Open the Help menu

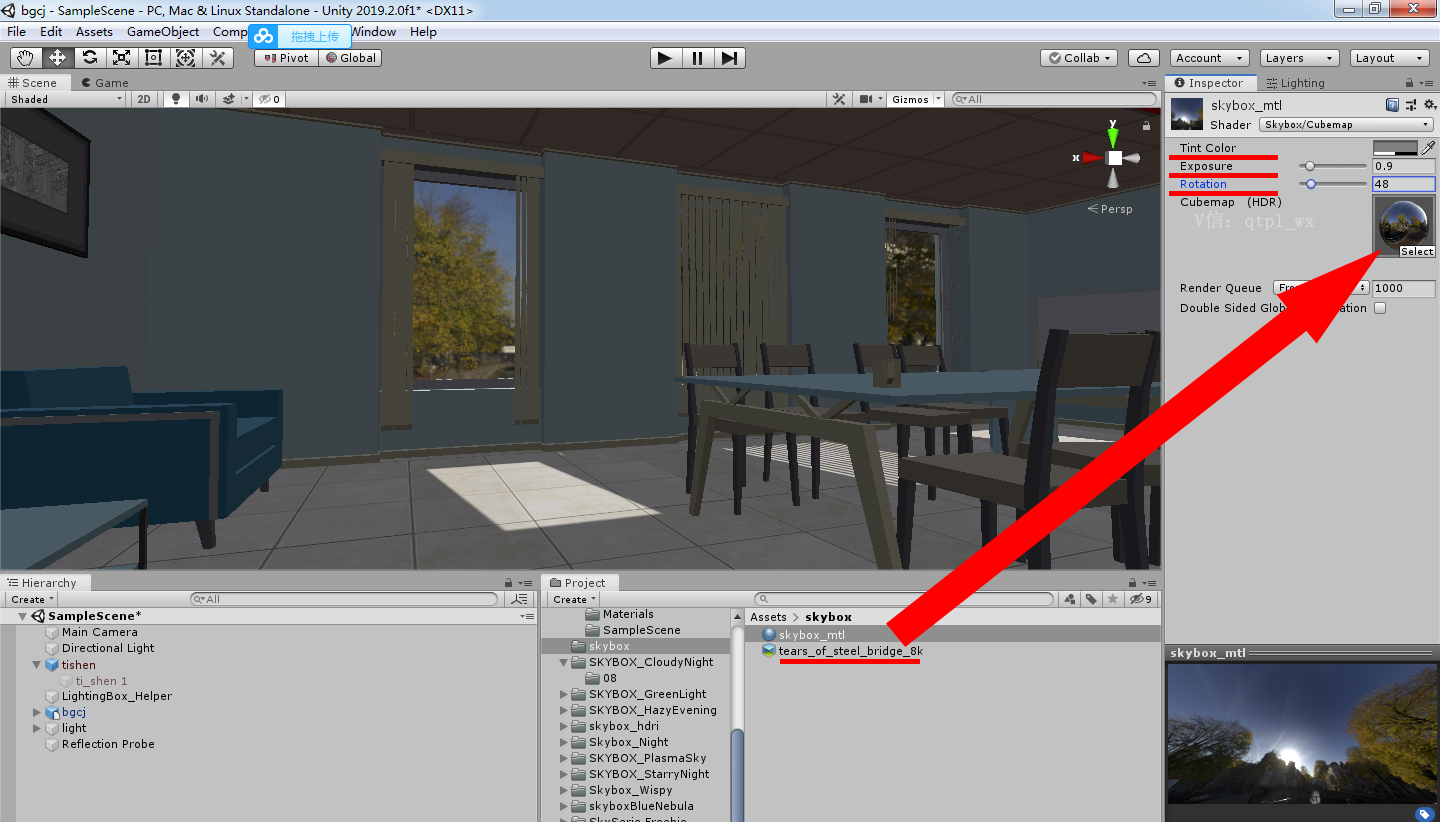pyautogui.click(x=423, y=32)
